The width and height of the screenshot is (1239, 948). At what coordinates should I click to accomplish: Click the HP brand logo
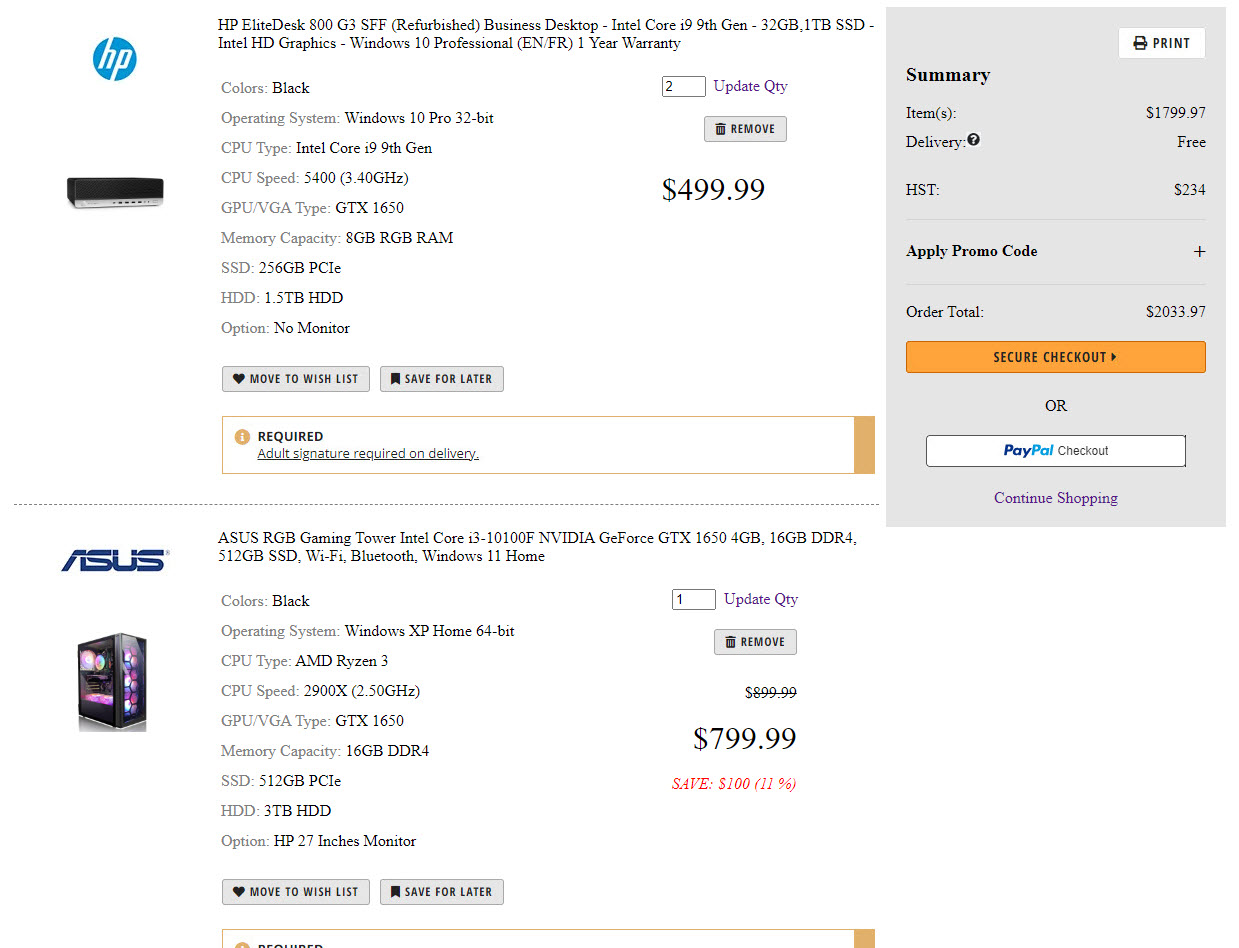[115, 60]
